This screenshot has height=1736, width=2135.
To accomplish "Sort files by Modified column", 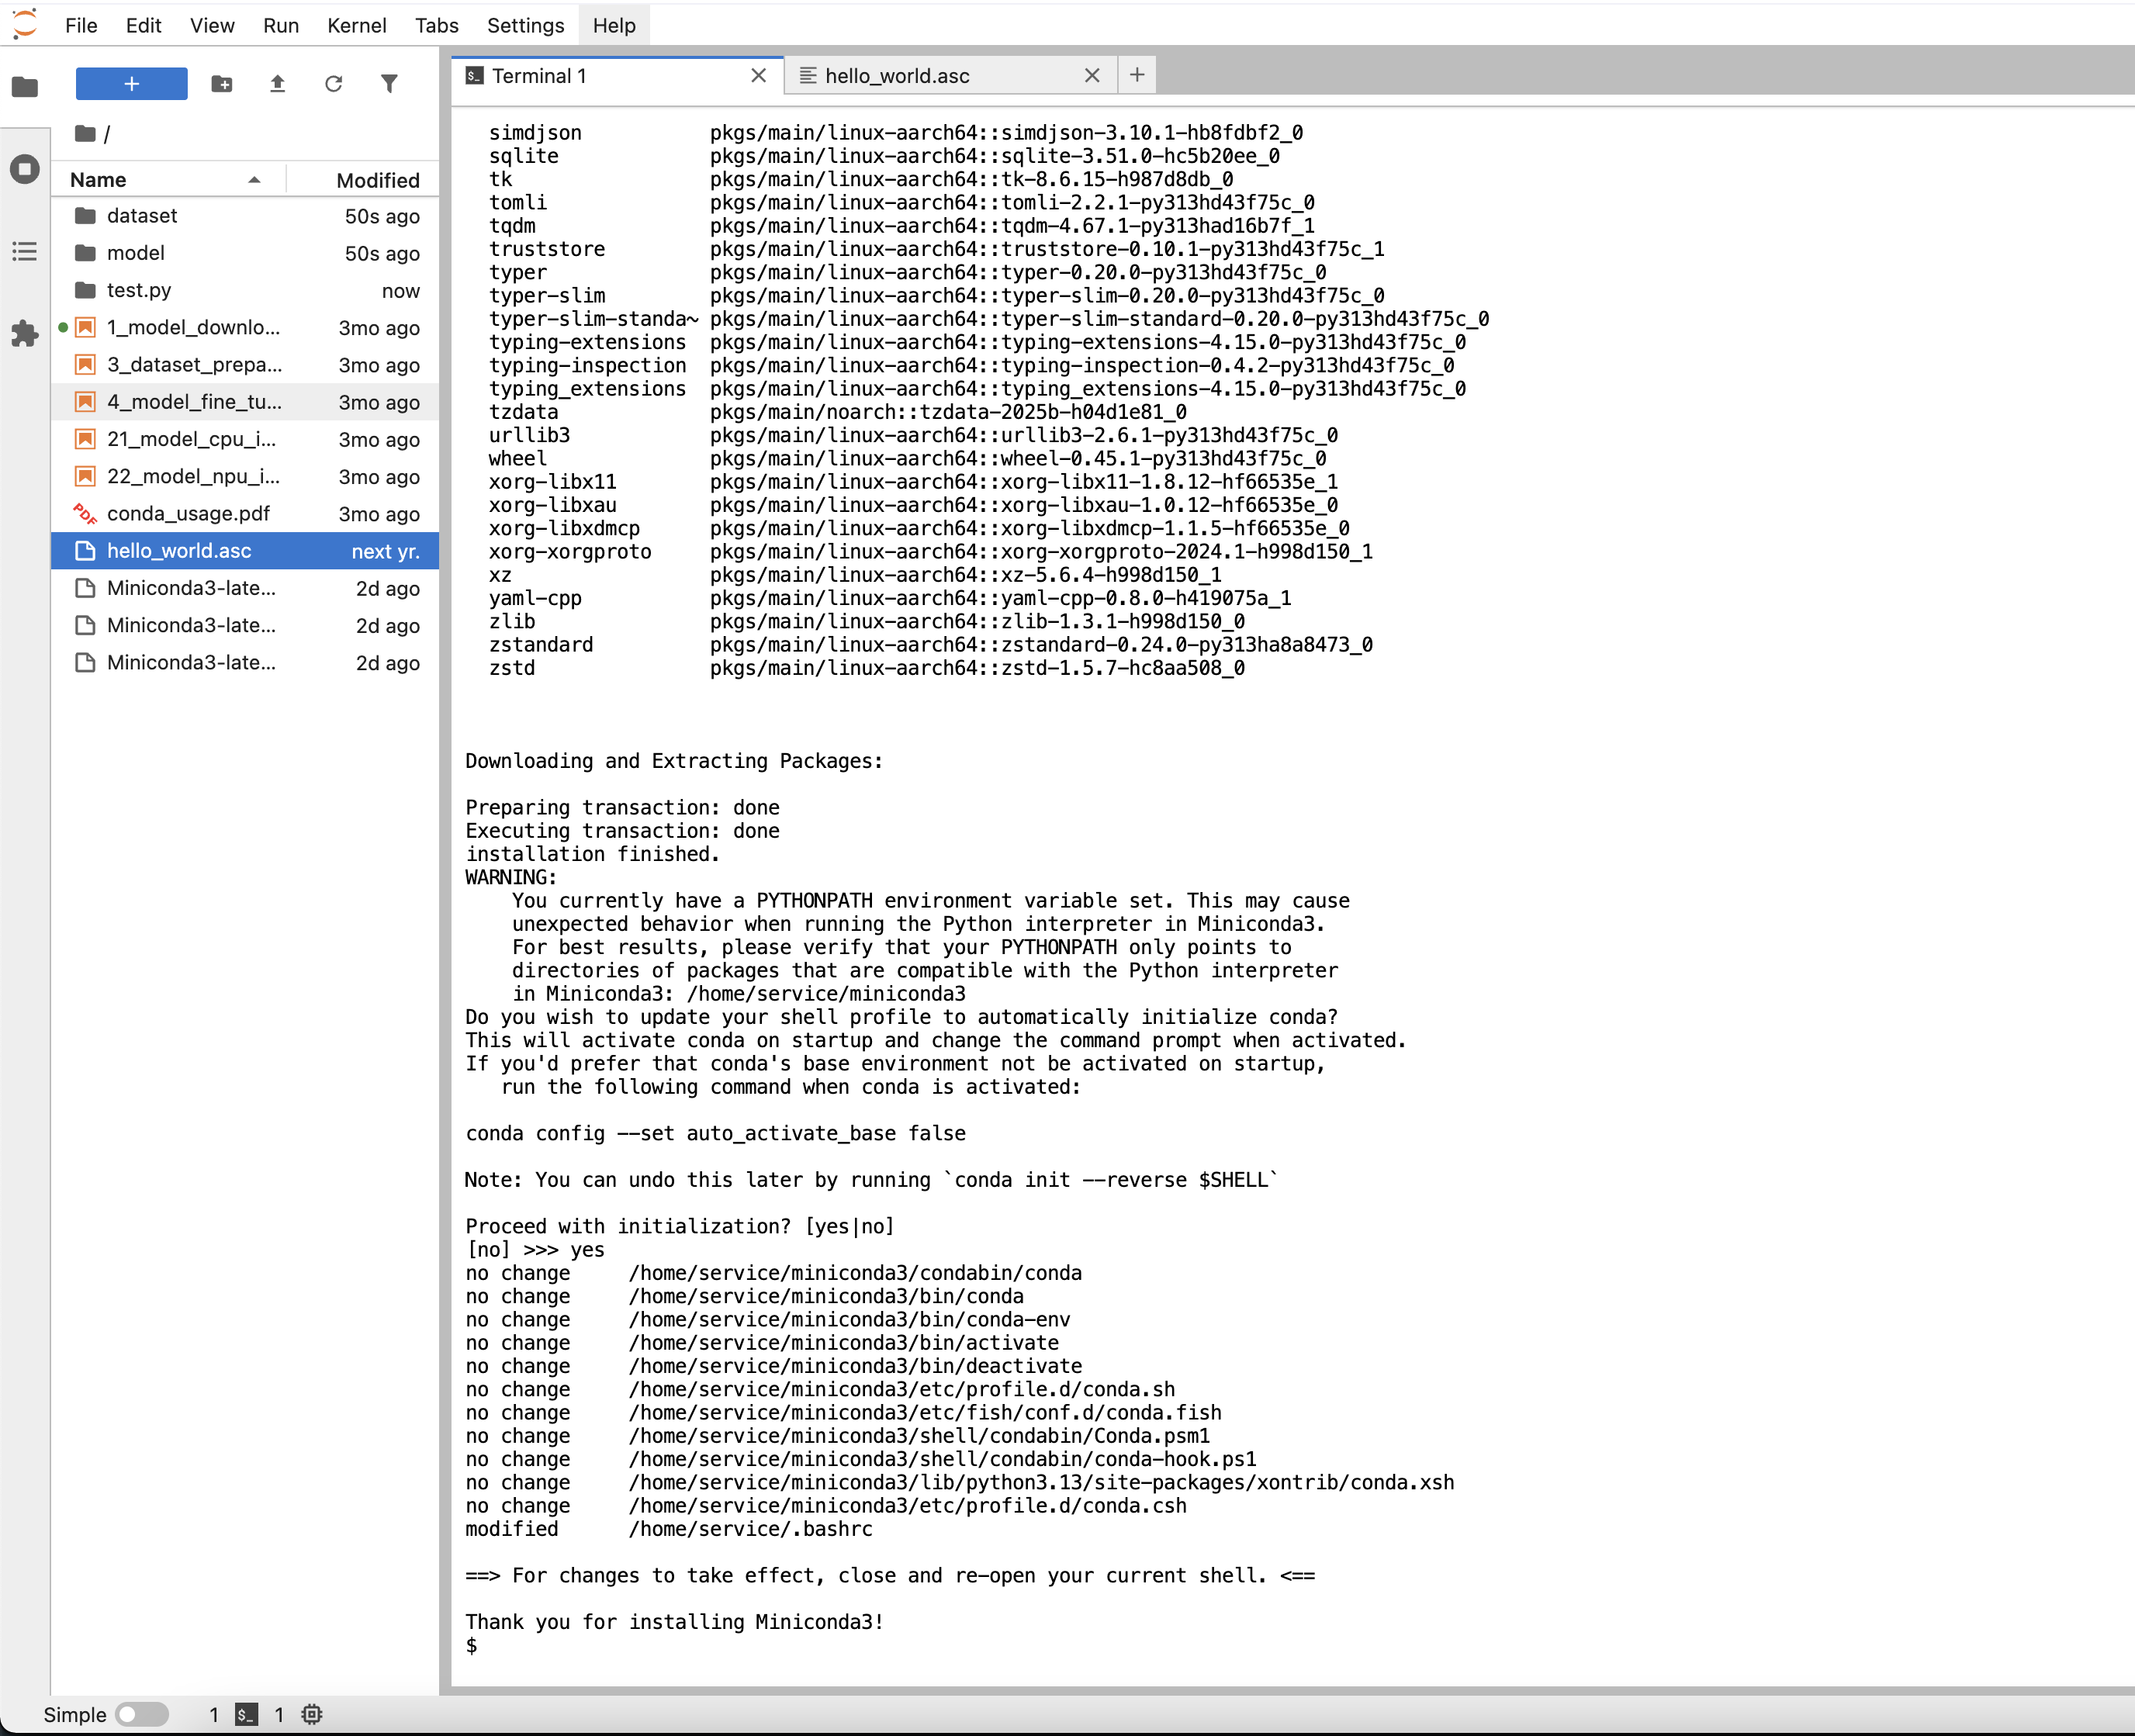I will click(377, 180).
